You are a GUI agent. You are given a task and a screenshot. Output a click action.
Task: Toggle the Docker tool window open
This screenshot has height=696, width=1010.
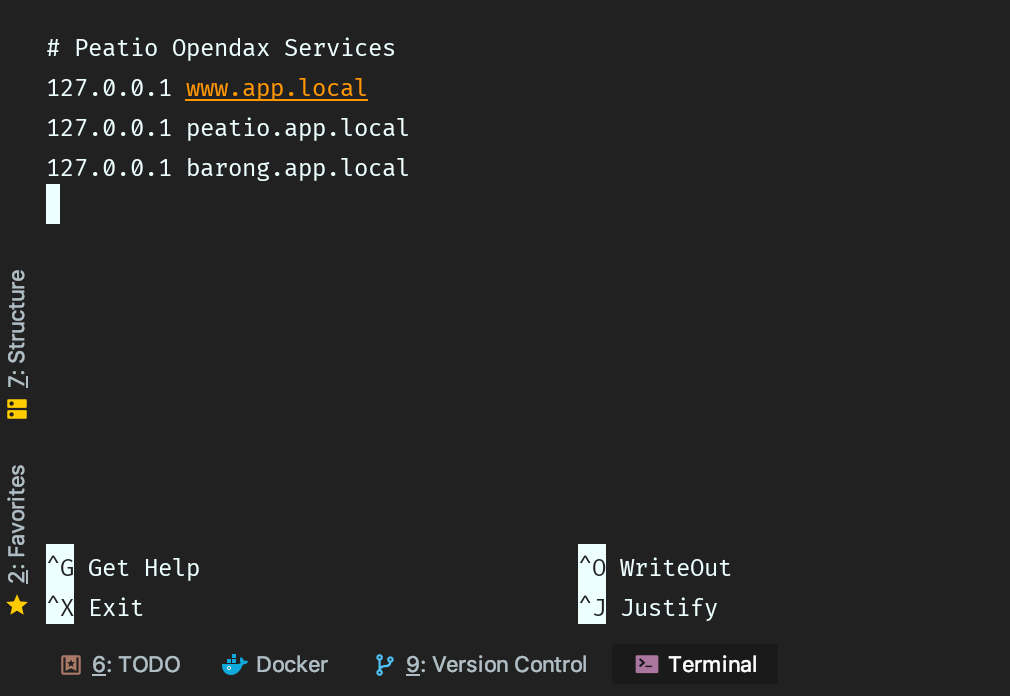(275, 664)
